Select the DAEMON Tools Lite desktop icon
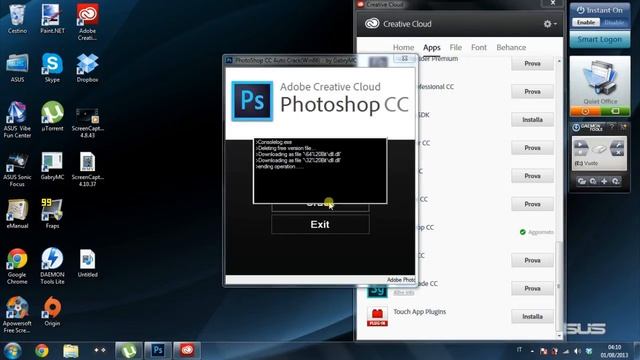Image resolution: width=640 pixels, height=360 pixels. pos(52,266)
